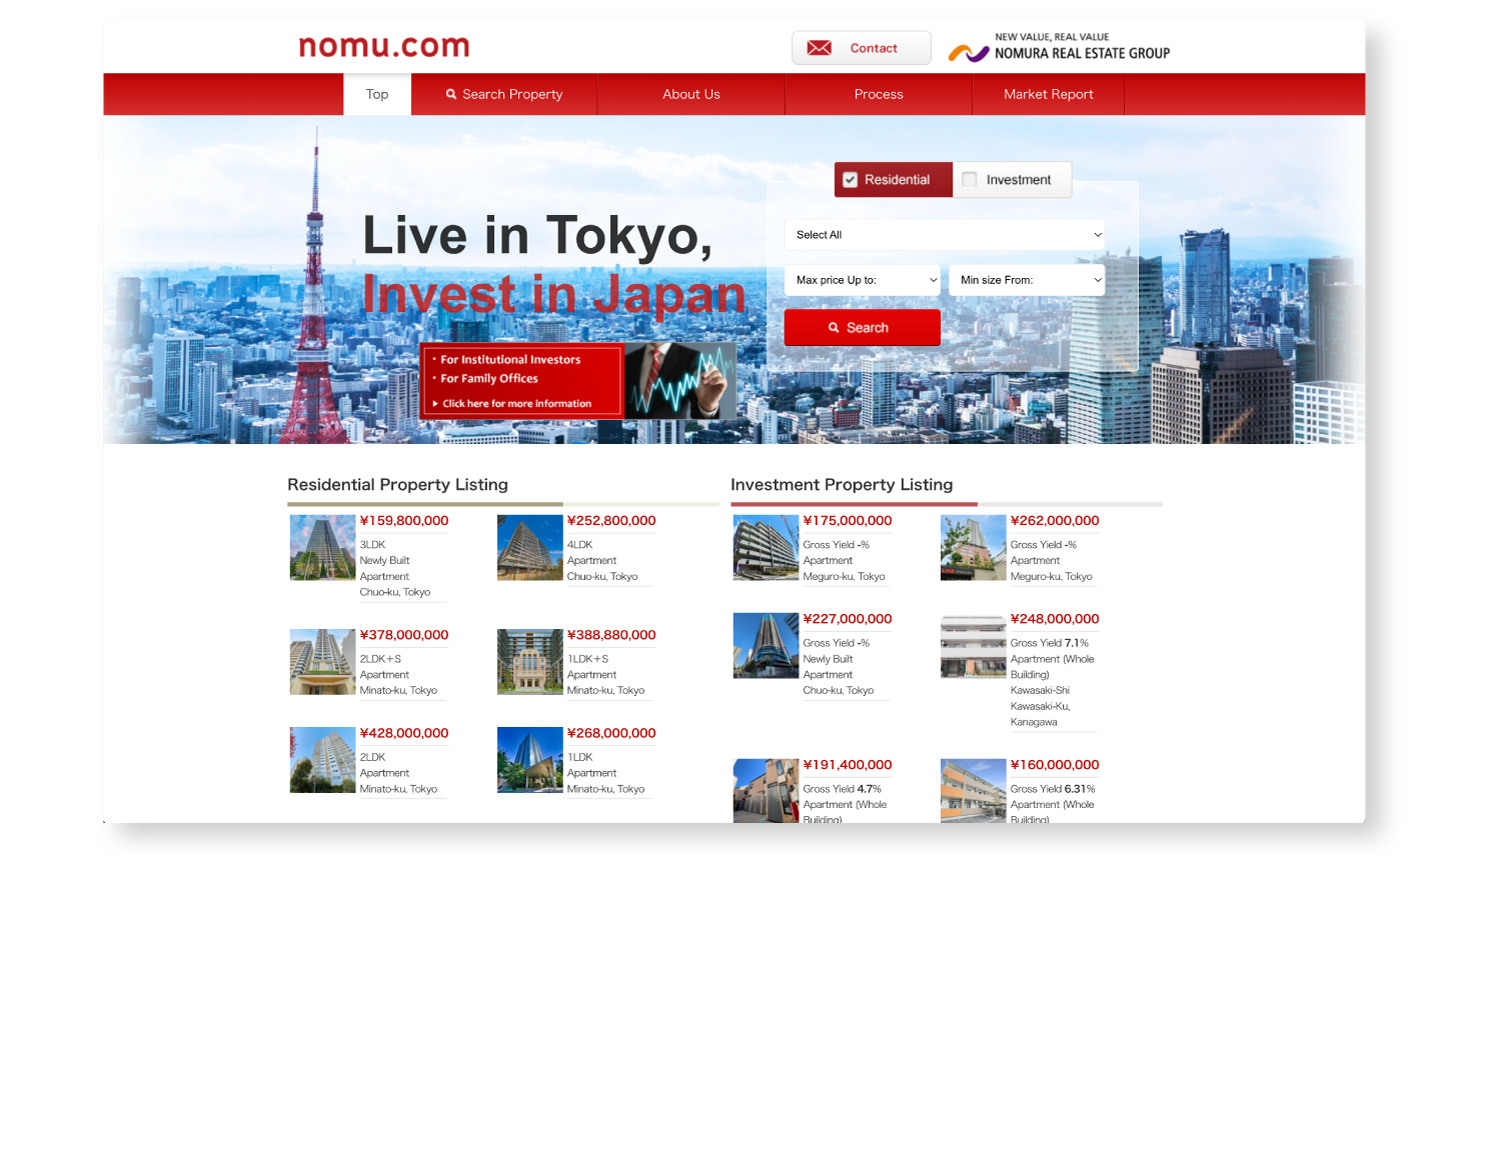Click the ¥268,000,000 price link
The image size is (1500, 1159).
[611, 733]
